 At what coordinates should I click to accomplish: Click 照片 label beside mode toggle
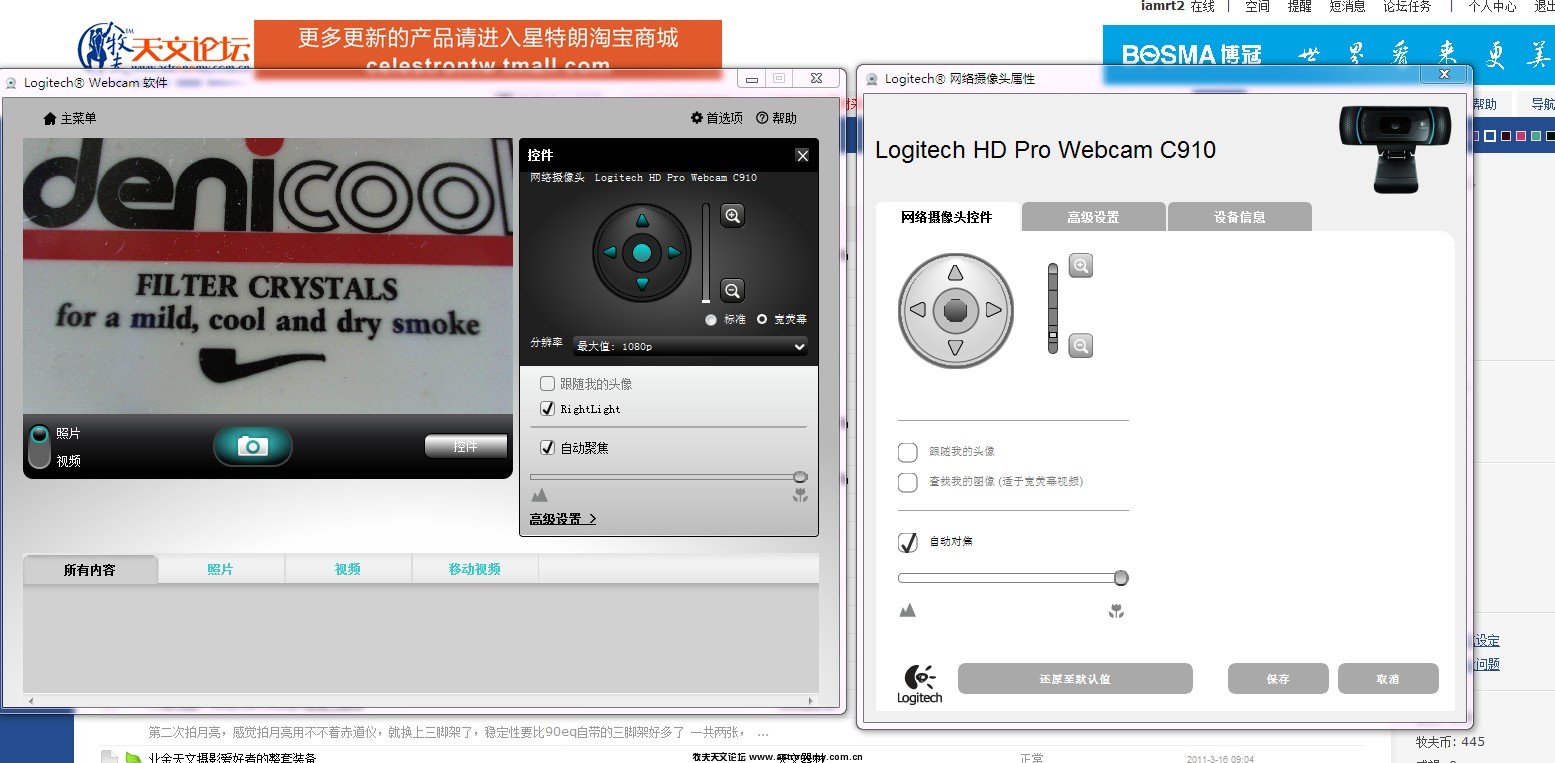pos(68,433)
